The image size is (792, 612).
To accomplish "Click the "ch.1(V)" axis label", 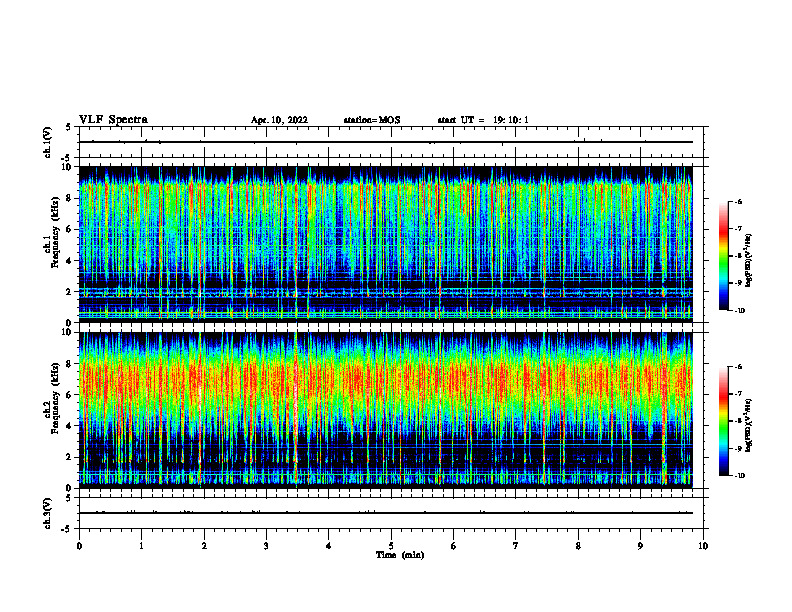I will tap(47, 142).
